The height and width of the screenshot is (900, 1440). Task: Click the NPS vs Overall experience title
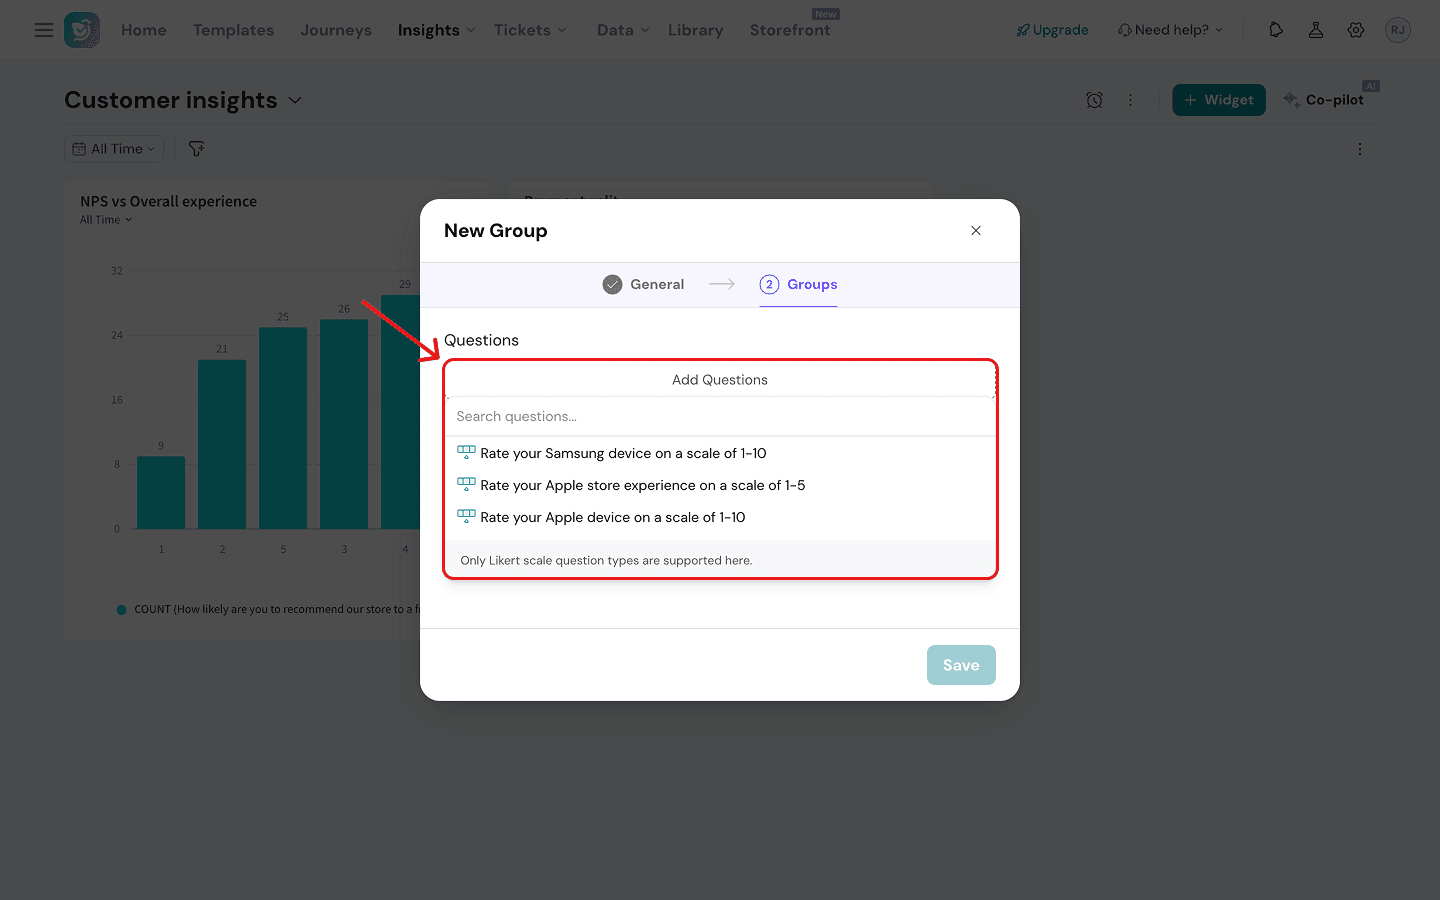click(x=168, y=201)
